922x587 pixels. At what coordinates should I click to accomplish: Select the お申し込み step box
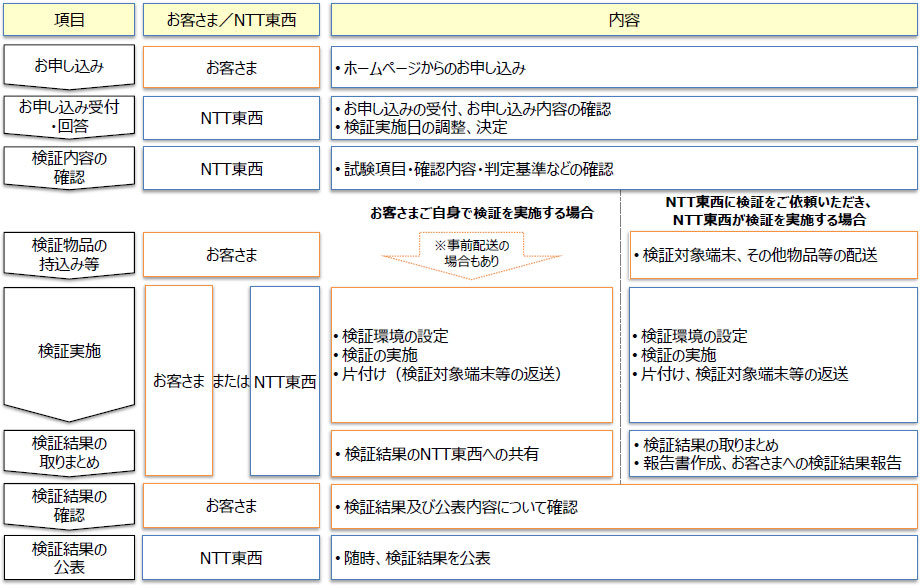[x=69, y=66]
